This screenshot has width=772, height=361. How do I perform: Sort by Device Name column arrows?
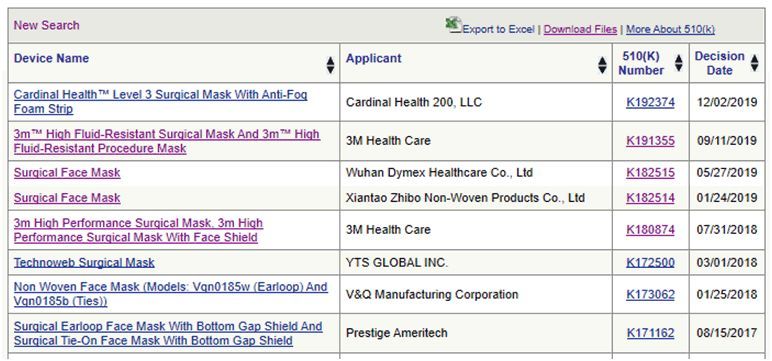330,66
